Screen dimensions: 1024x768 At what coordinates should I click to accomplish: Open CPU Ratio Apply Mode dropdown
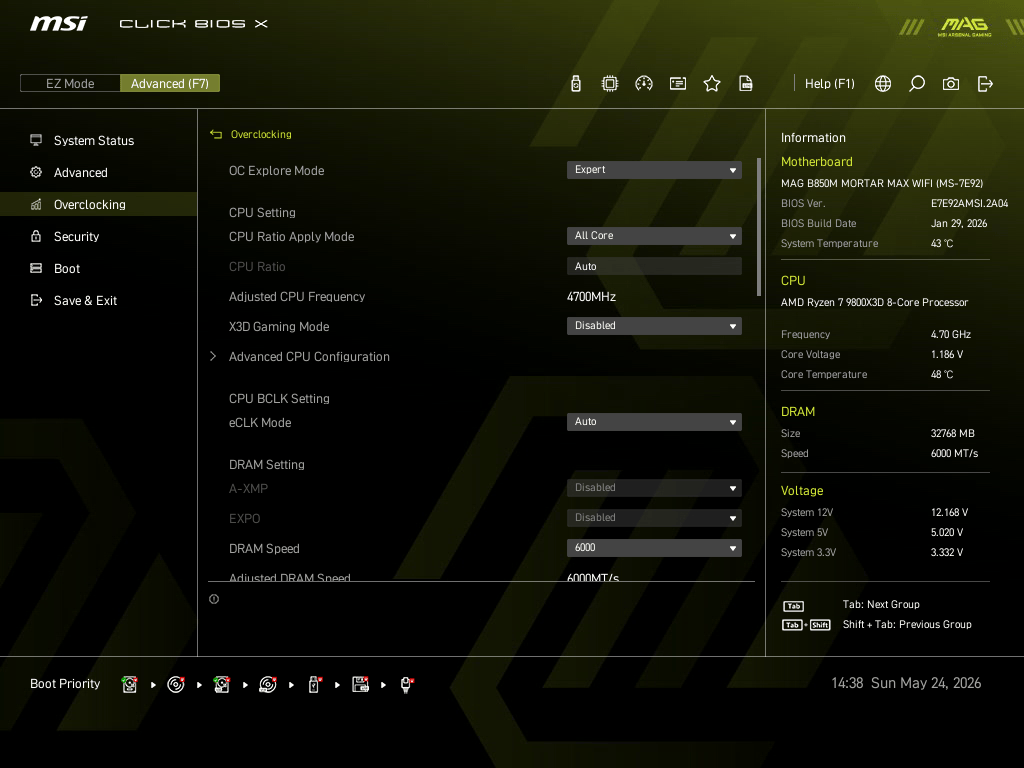point(654,236)
